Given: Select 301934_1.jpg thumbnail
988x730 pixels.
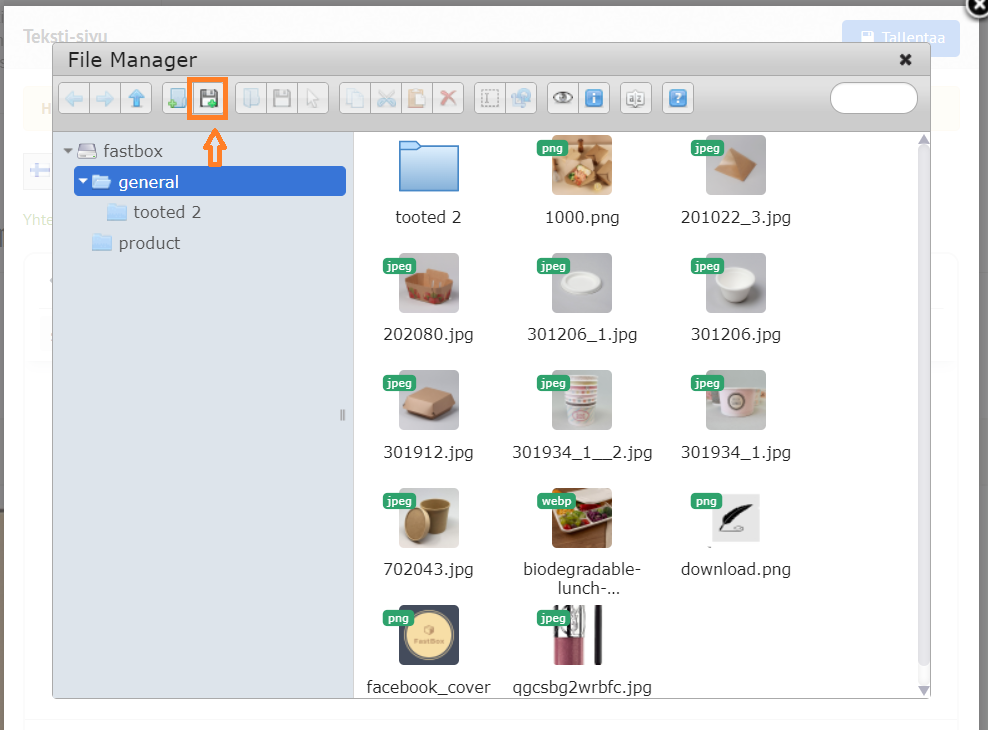Looking at the screenshot, I should pyautogui.click(x=735, y=400).
